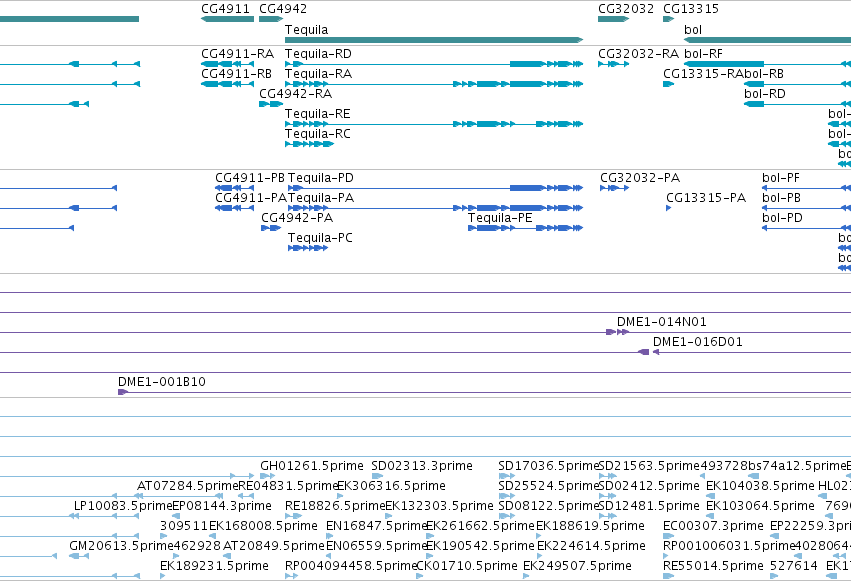Select transcript bol-RD
The image size is (851, 581).
coord(797,104)
